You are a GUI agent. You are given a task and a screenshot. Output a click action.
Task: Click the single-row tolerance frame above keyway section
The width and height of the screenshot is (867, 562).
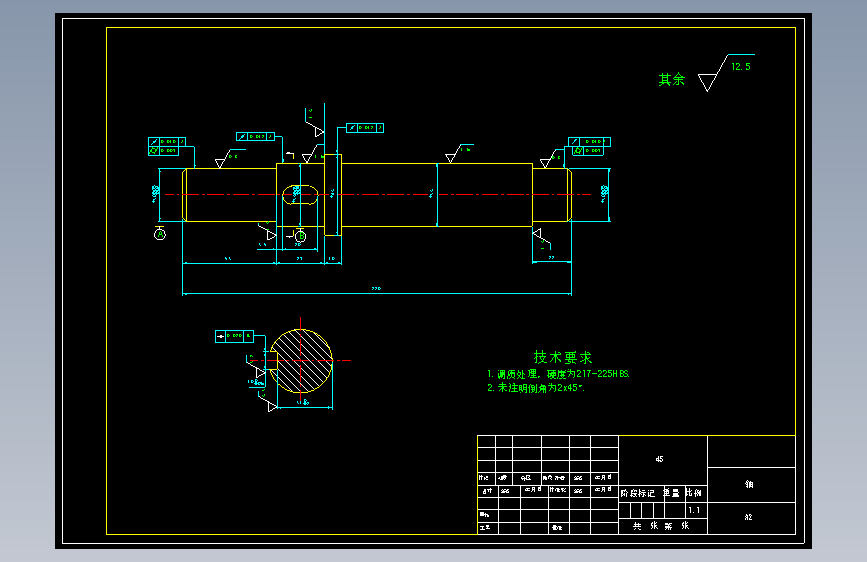point(255,136)
